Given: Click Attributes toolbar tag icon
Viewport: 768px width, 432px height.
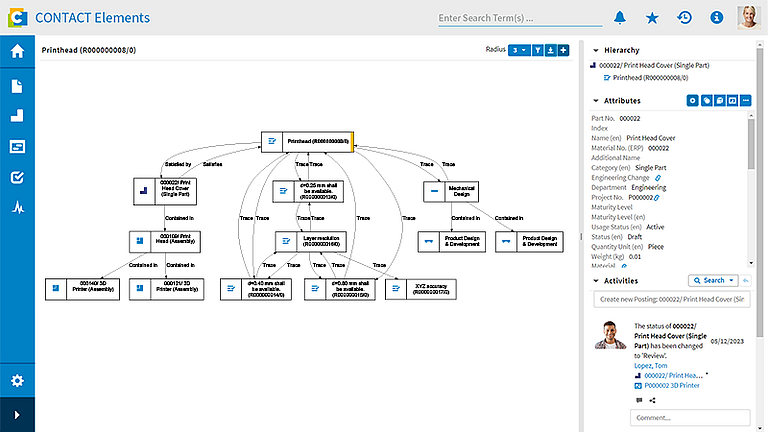Looking at the screenshot, I should click(706, 100).
